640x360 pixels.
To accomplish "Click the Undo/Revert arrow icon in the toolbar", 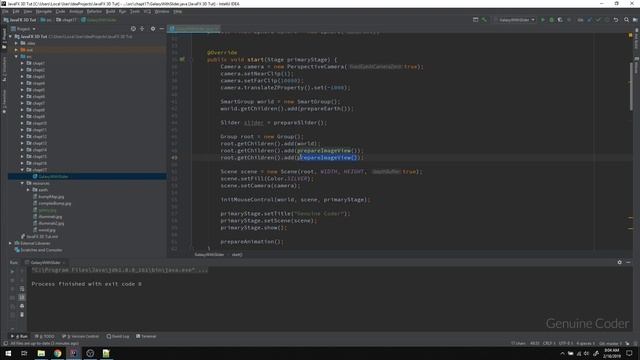I will click(616, 20).
